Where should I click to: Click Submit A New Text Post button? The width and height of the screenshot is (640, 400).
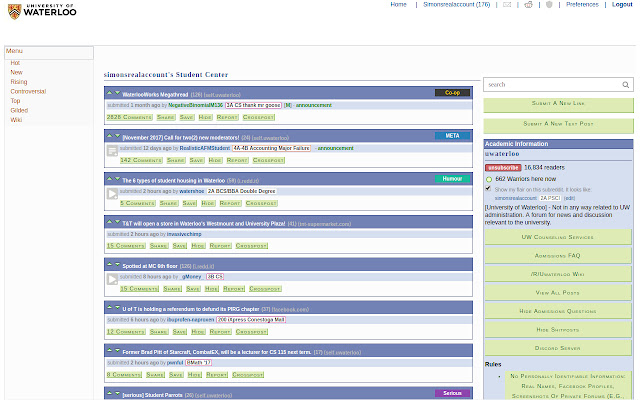tap(558, 125)
